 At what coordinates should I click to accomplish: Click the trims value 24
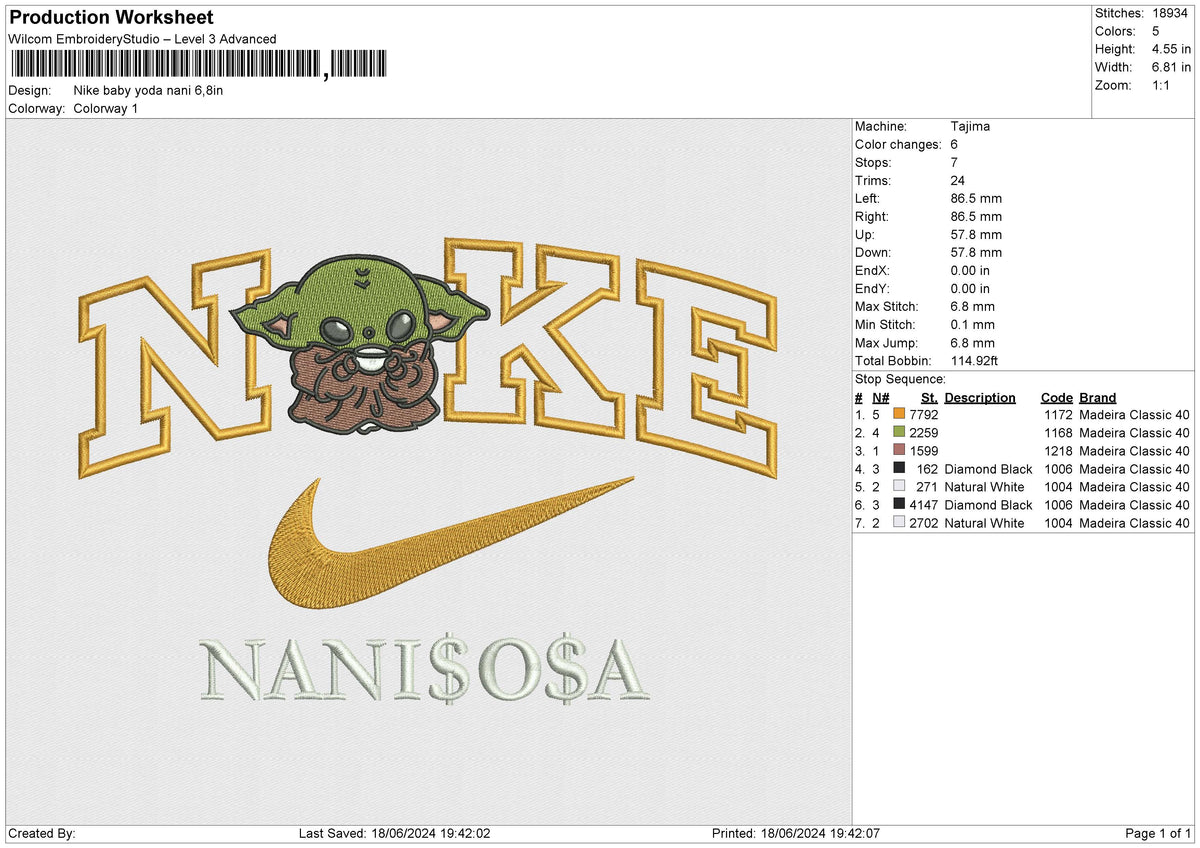click(958, 181)
